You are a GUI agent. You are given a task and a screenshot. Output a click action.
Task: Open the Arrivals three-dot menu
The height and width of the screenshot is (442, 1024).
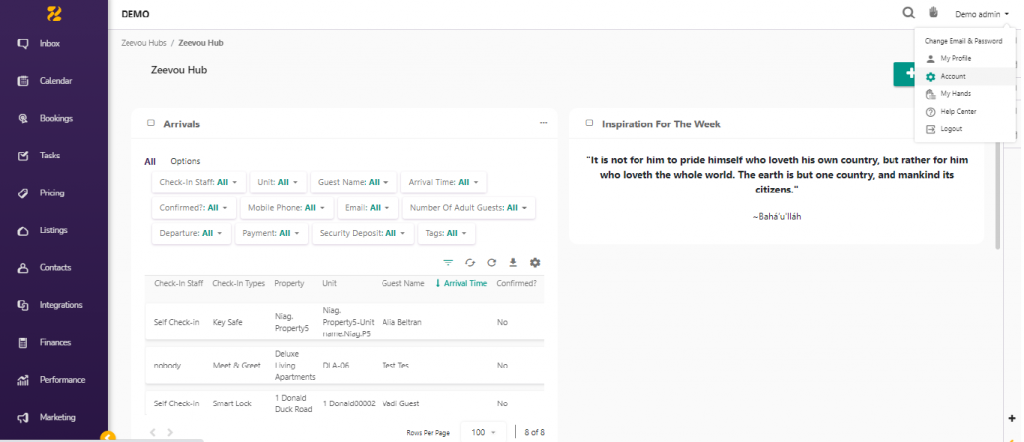coord(543,123)
